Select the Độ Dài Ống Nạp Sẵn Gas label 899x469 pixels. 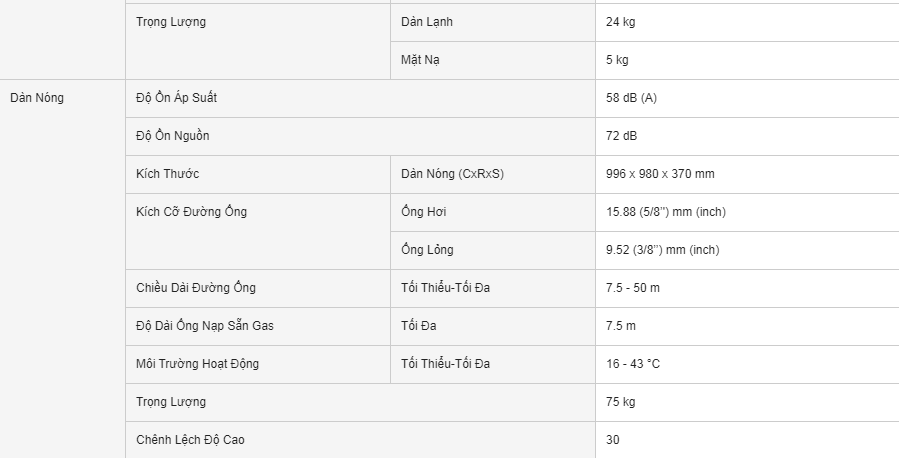205,326
